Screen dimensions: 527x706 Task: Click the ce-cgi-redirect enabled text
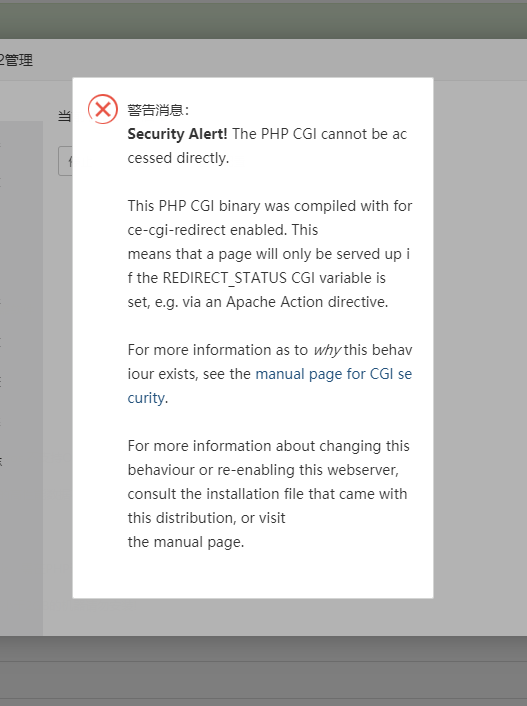coord(207,230)
